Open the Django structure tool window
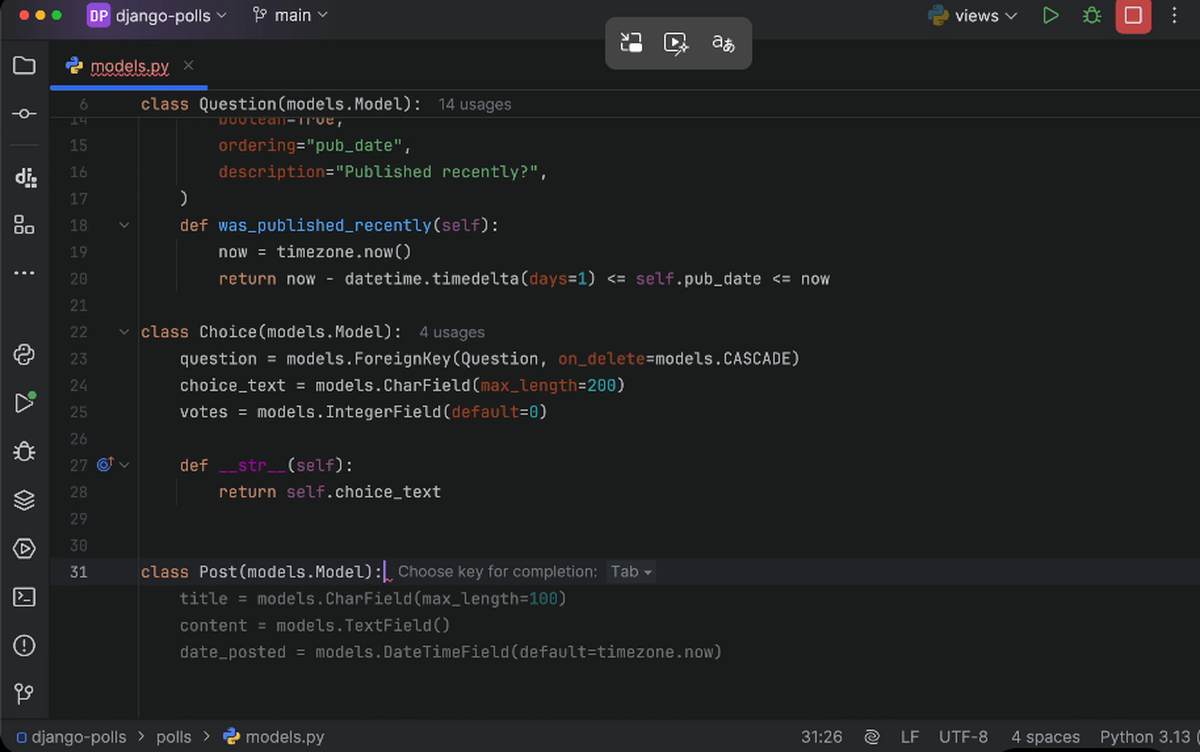Image resolution: width=1200 pixels, height=752 pixels. click(25, 178)
